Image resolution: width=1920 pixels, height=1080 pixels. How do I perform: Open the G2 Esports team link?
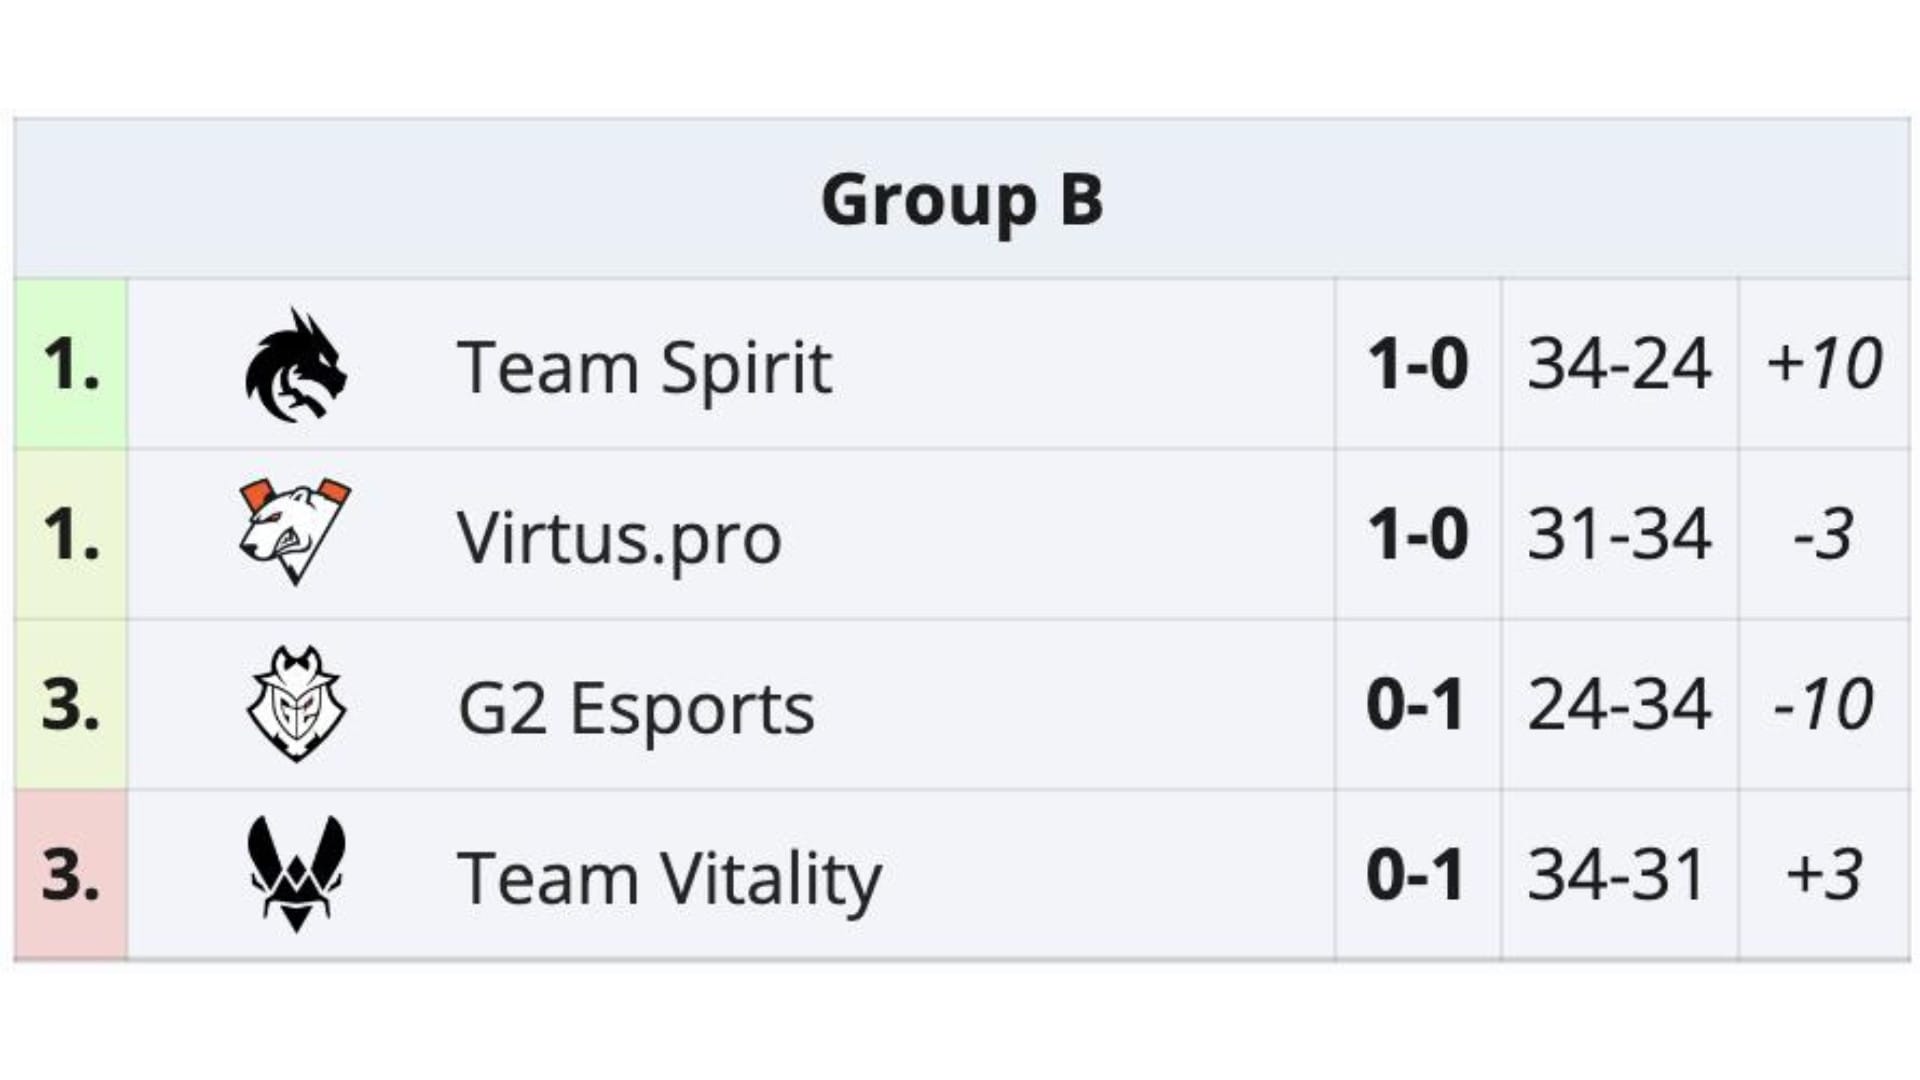(x=636, y=708)
